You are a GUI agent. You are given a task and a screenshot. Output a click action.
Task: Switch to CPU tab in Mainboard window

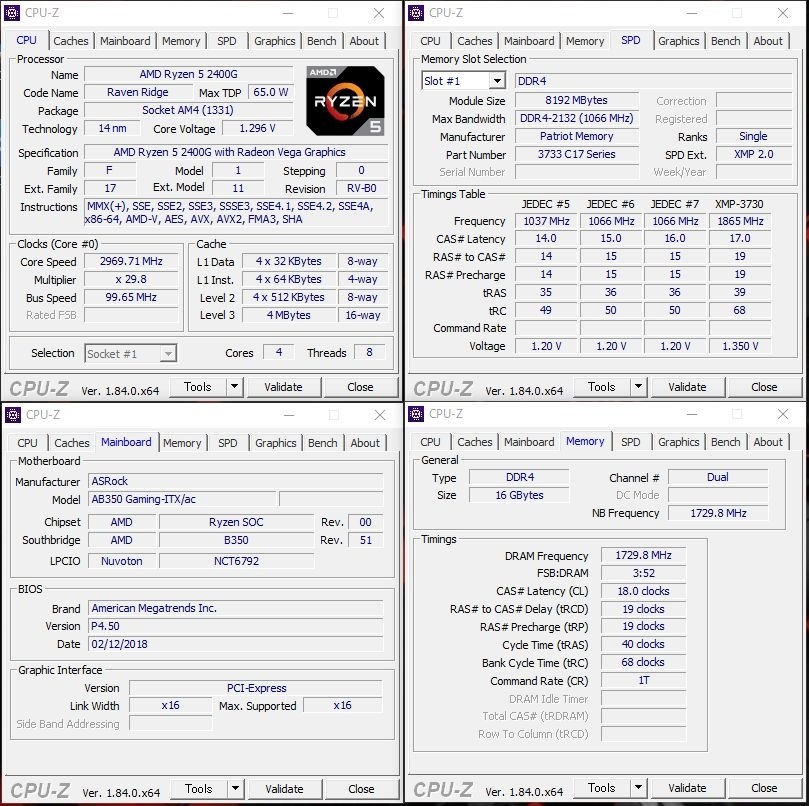(x=27, y=443)
